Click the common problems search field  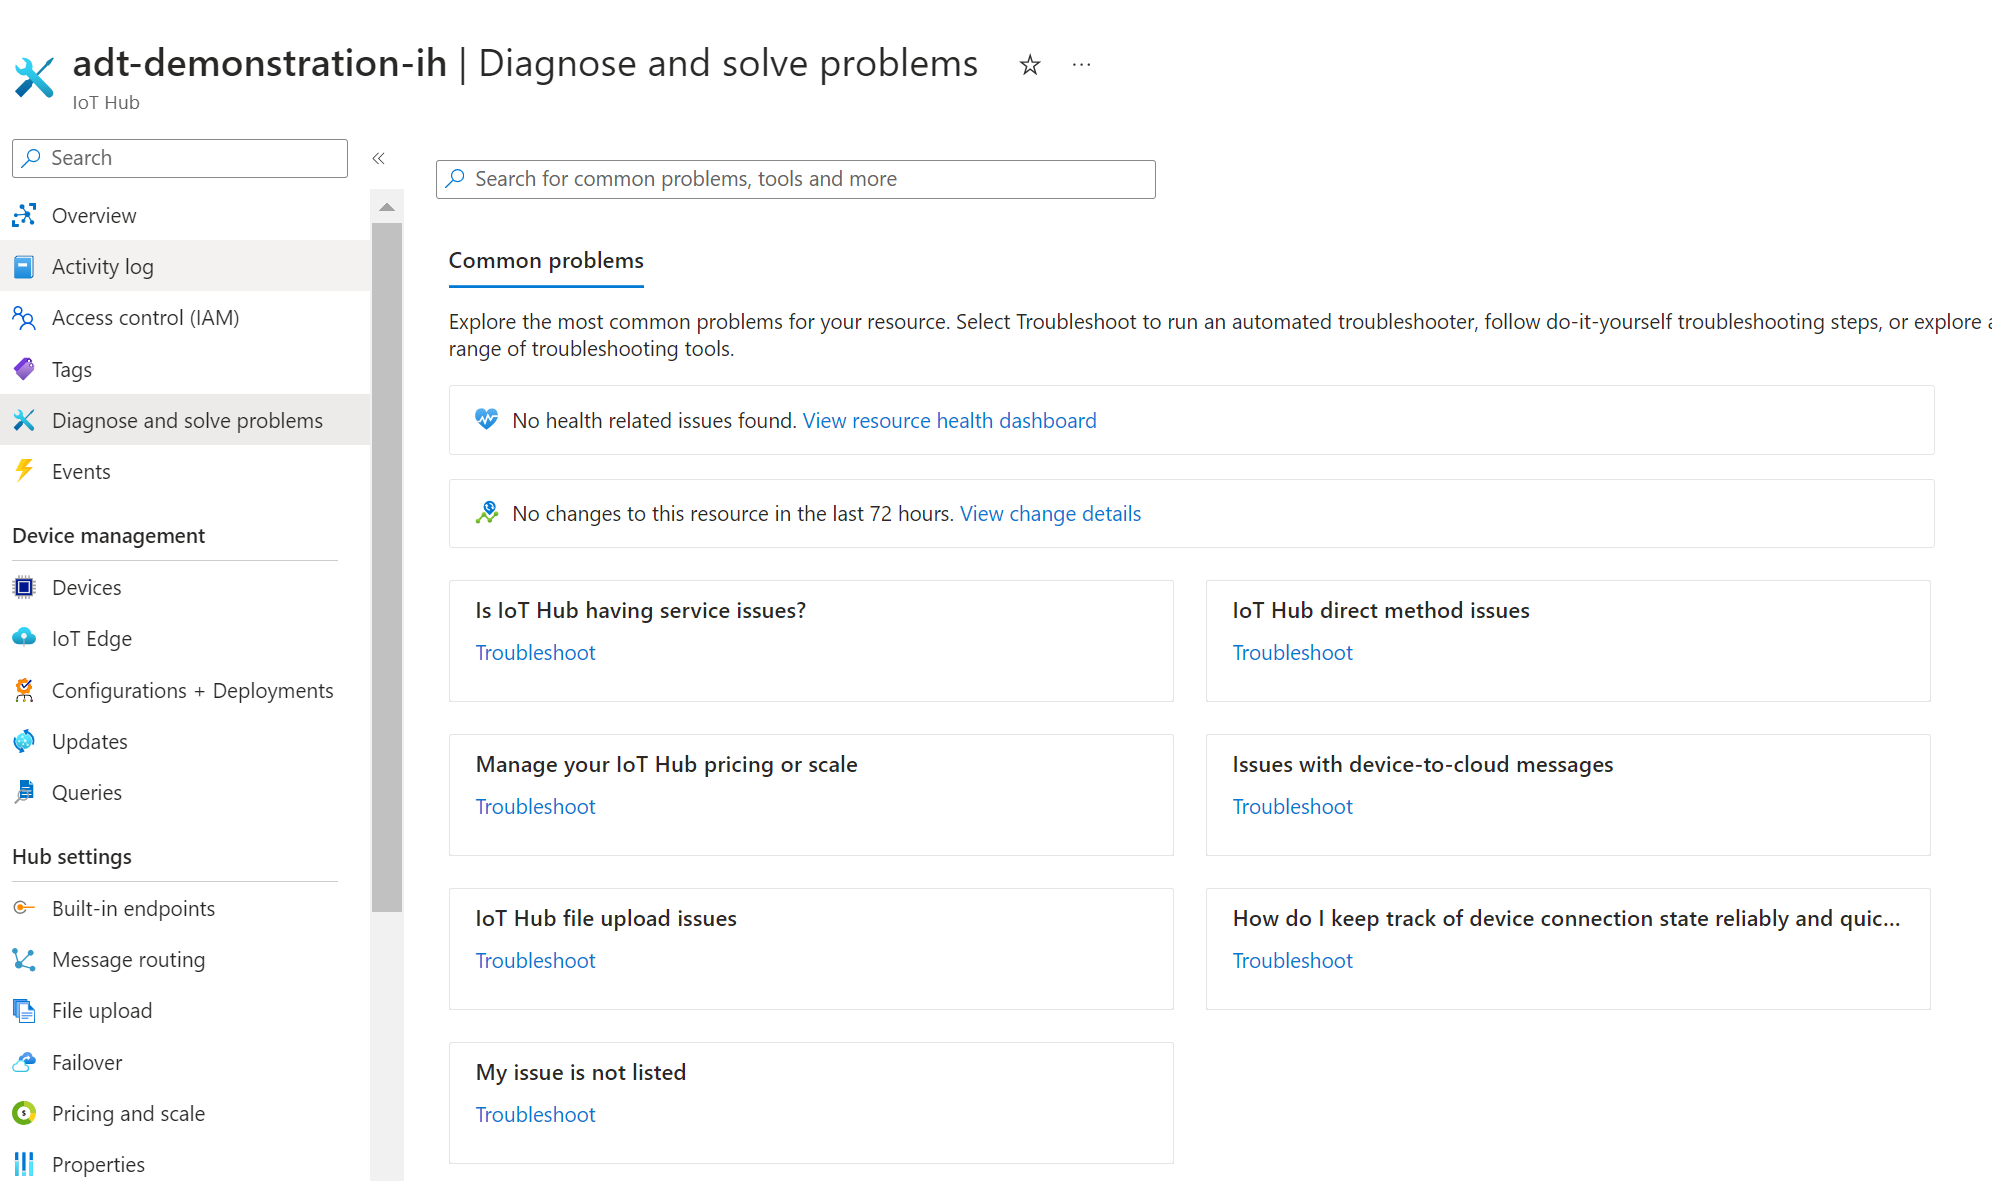(794, 179)
